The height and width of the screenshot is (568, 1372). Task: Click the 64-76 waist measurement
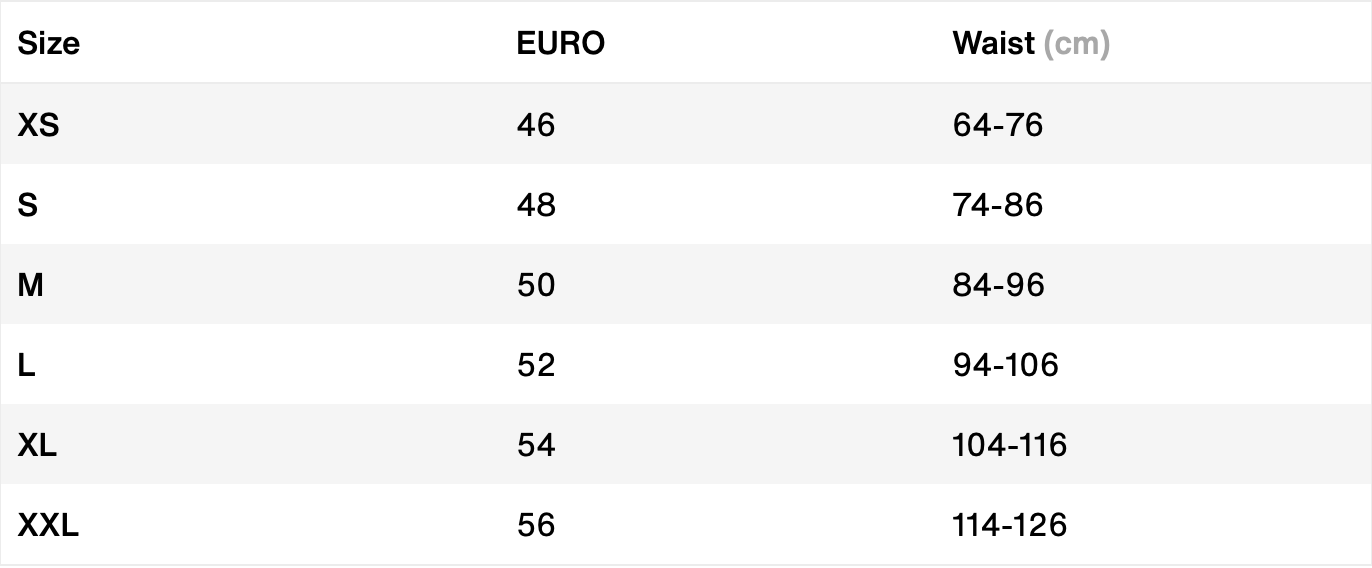998,125
